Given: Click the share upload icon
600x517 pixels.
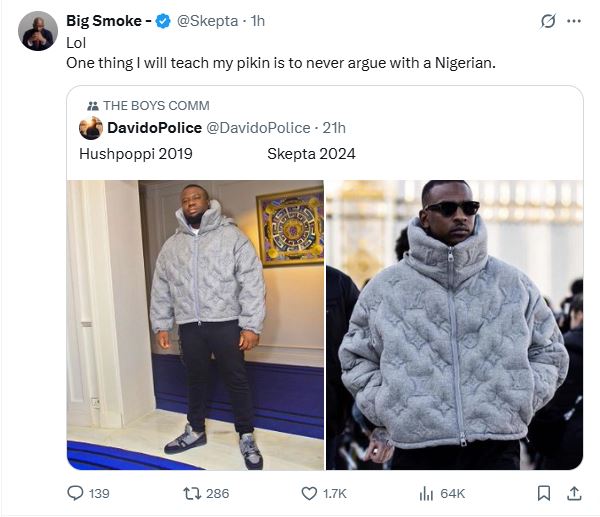Looking at the screenshot, I should [x=574, y=493].
